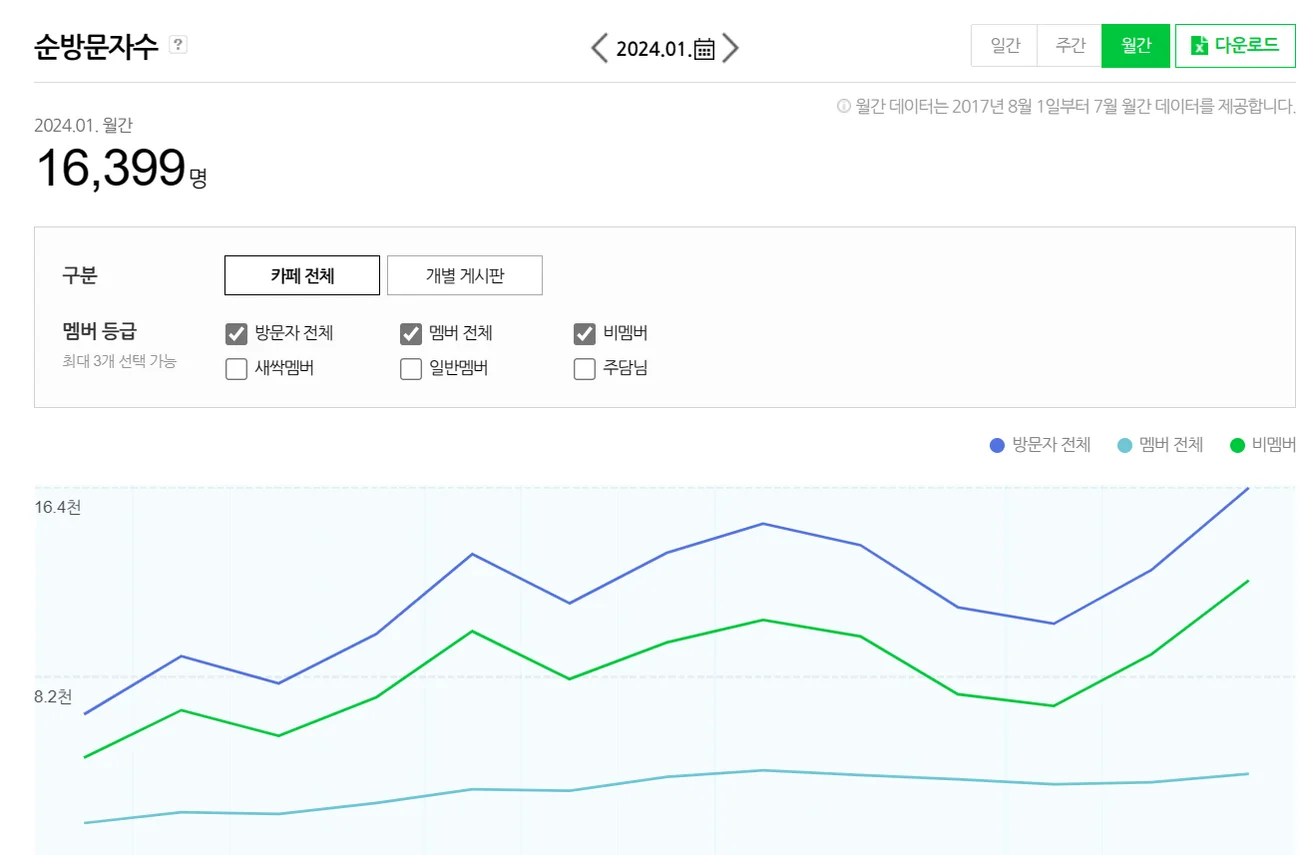Go to the next month arrow
The width and height of the screenshot is (1304, 855).
tap(731, 47)
